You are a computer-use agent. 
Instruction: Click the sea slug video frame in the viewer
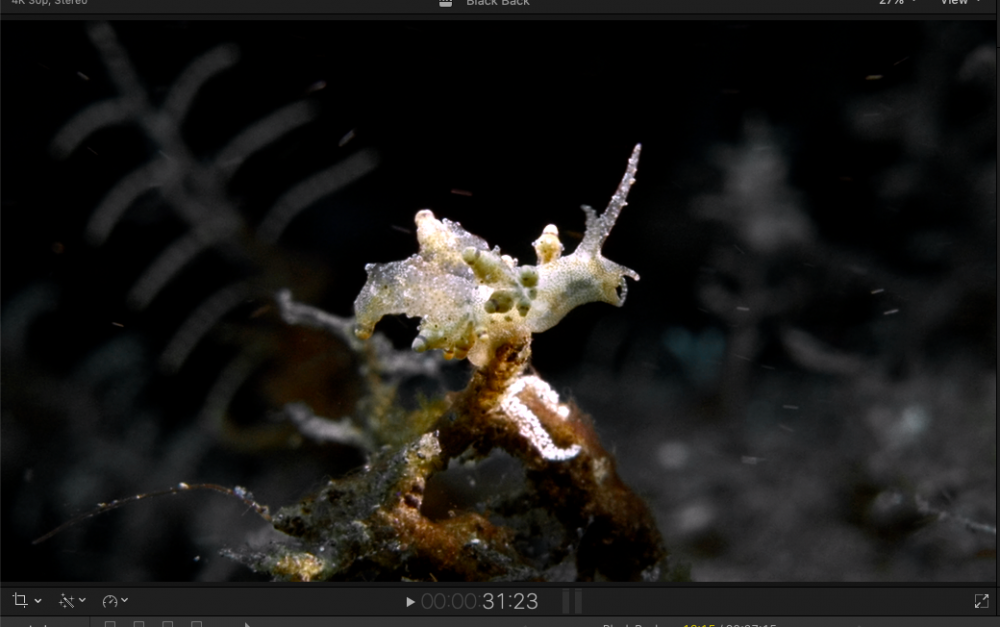[498, 300]
